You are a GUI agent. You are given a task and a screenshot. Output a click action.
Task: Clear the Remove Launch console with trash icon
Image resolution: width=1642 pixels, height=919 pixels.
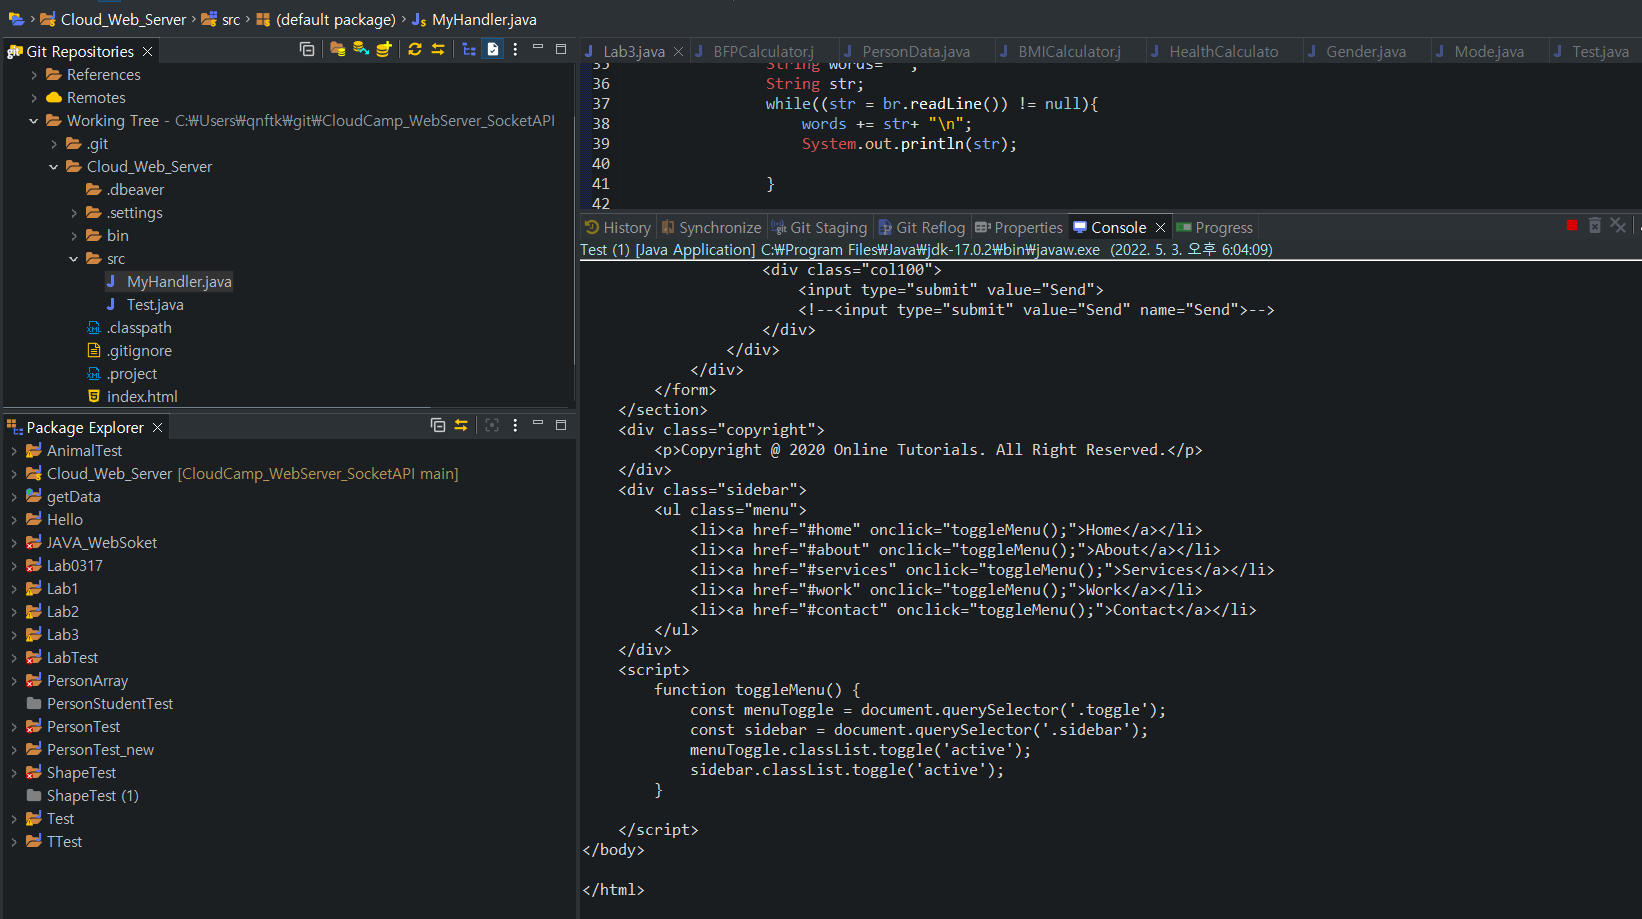point(1595,225)
